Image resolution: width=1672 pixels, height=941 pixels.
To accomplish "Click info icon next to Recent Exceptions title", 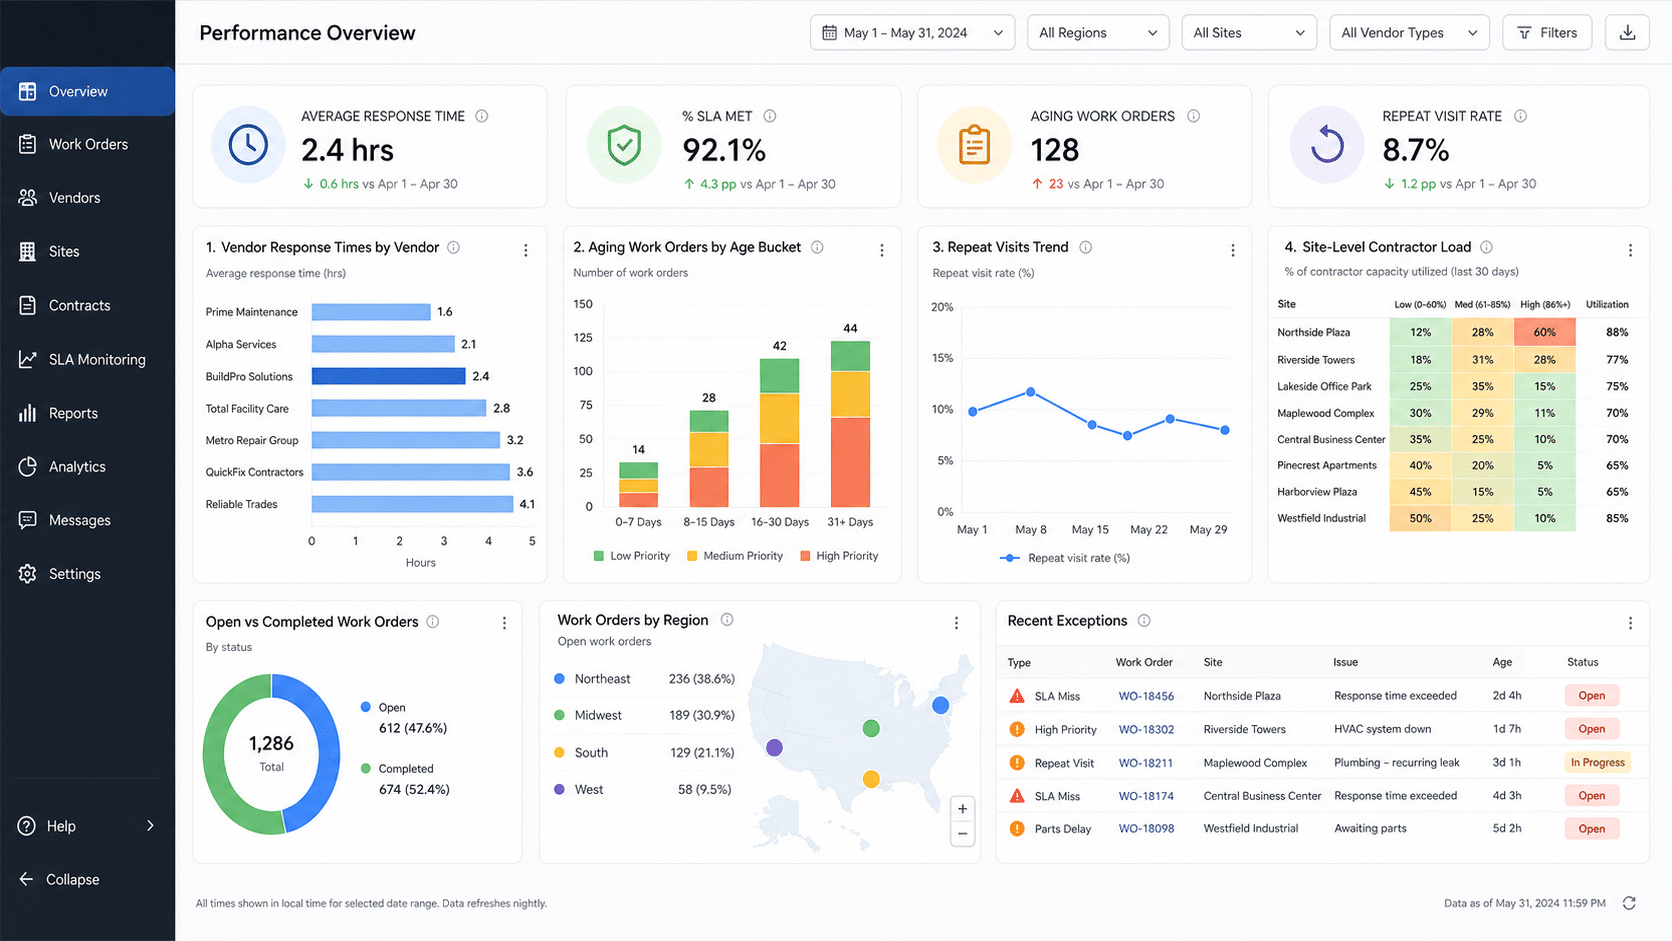I will point(1144,621).
